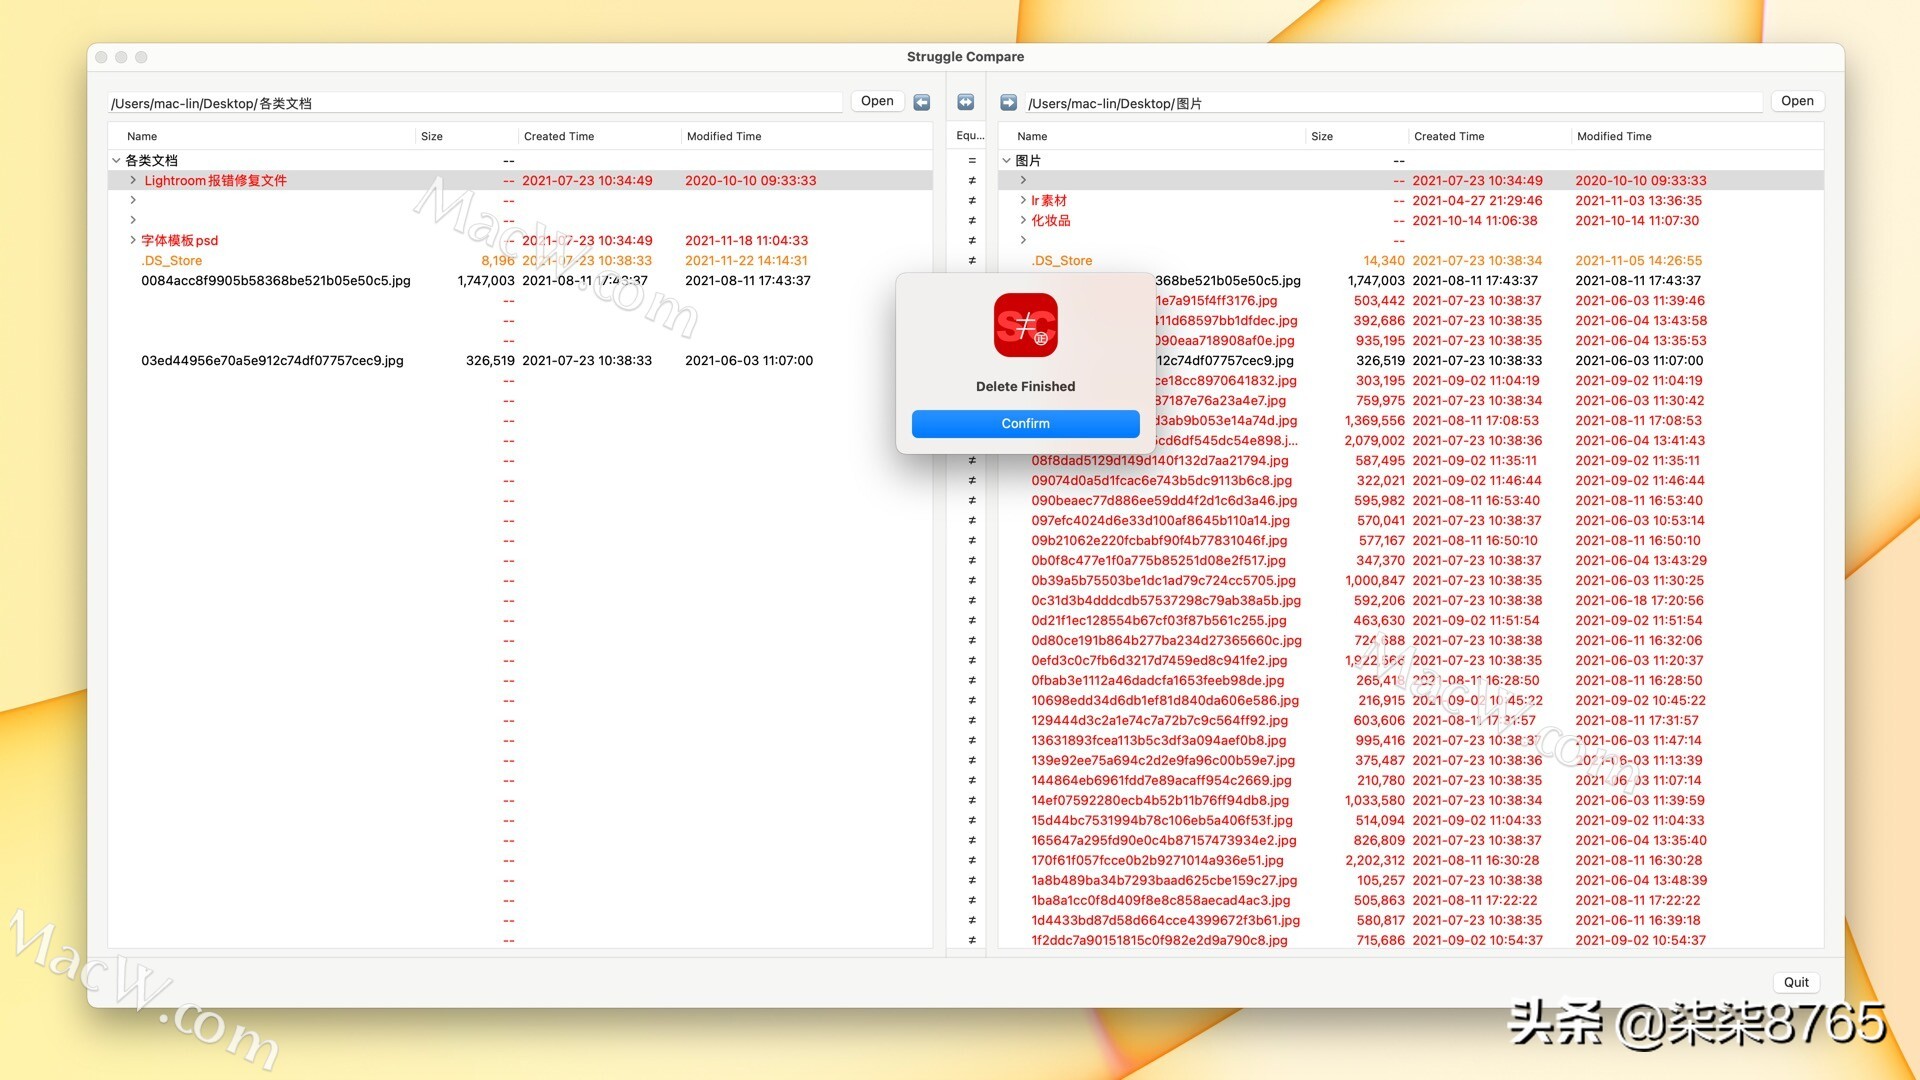Click the Struggle Compare app icon

click(1026, 326)
